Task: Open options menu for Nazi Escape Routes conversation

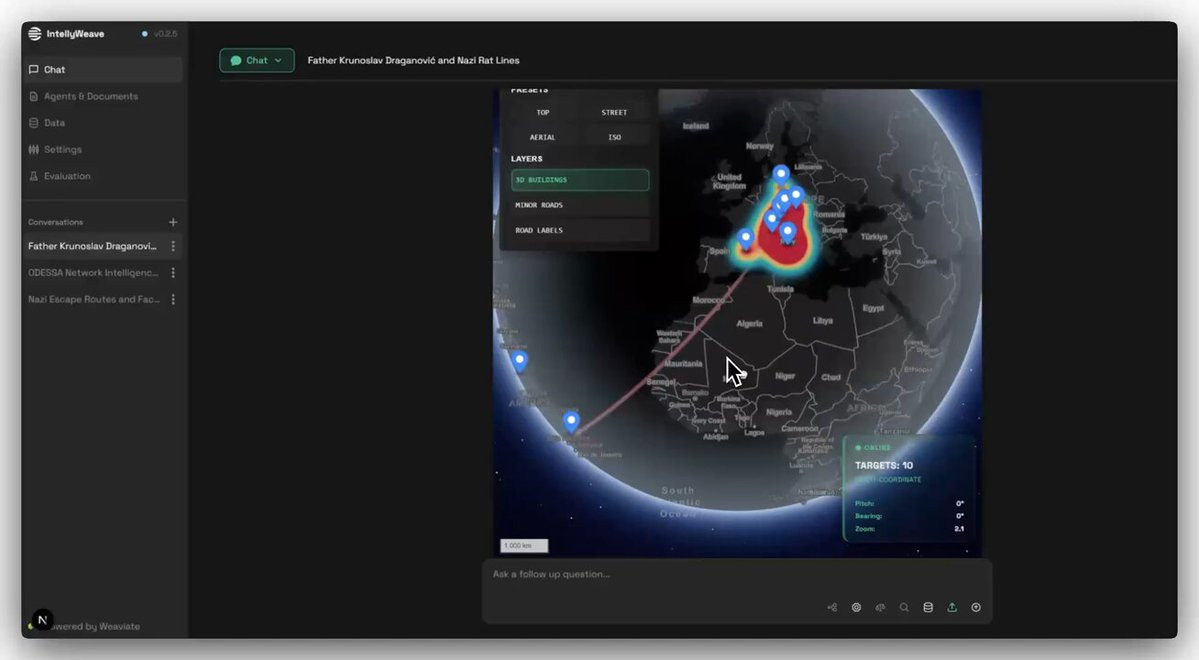Action: click(173, 299)
